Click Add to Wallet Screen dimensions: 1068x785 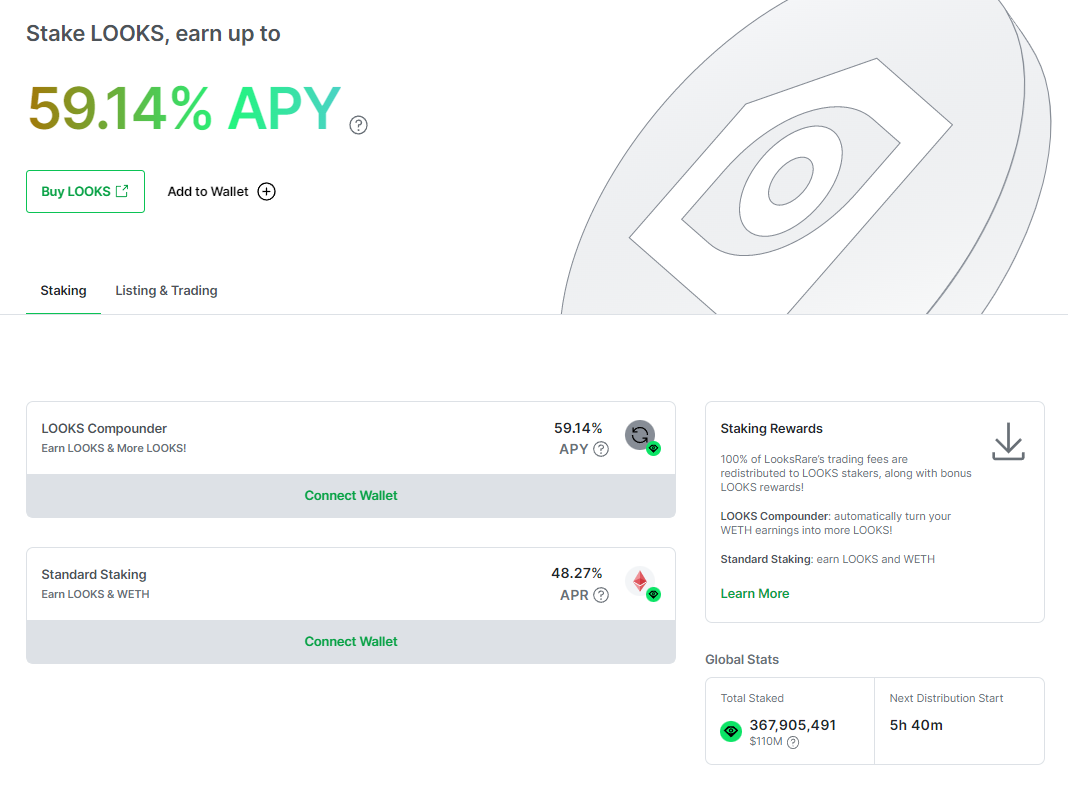tap(221, 191)
